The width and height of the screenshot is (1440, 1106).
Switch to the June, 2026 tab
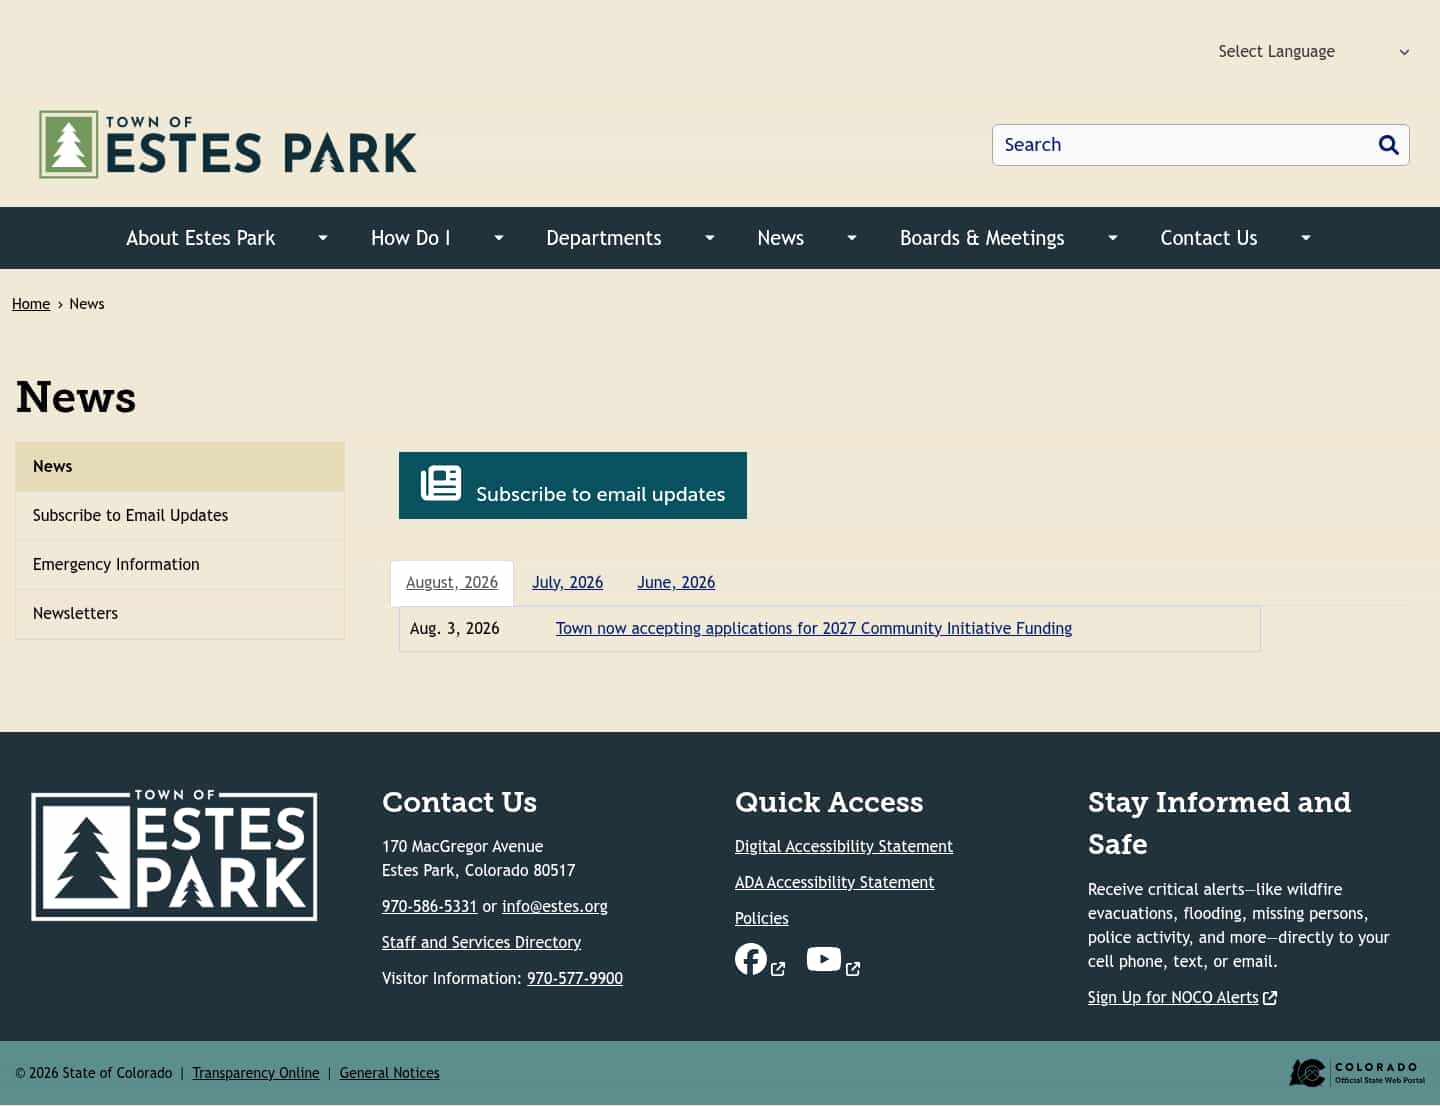pos(676,583)
